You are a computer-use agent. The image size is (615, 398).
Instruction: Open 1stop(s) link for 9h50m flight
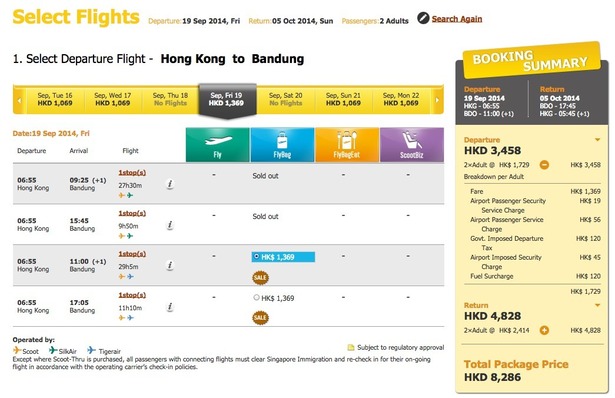coord(132,213)
